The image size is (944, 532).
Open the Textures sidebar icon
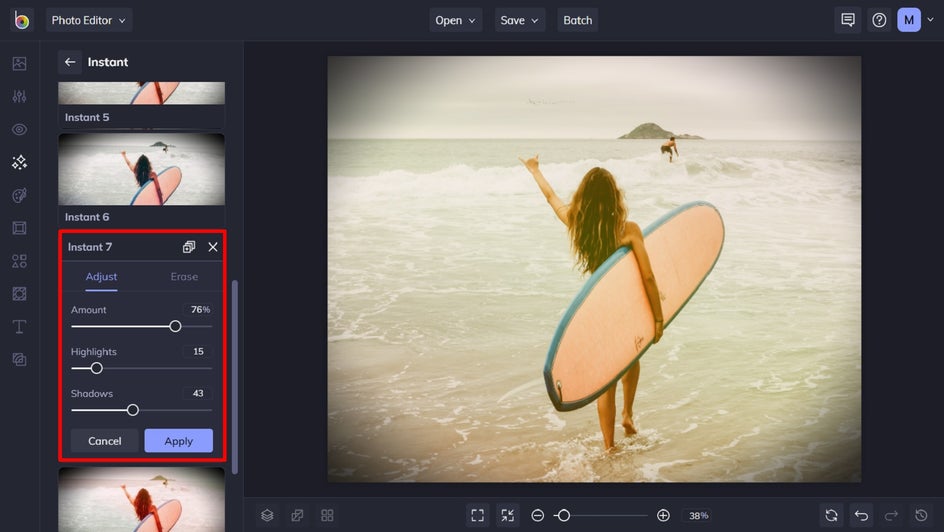pos(19,359)
